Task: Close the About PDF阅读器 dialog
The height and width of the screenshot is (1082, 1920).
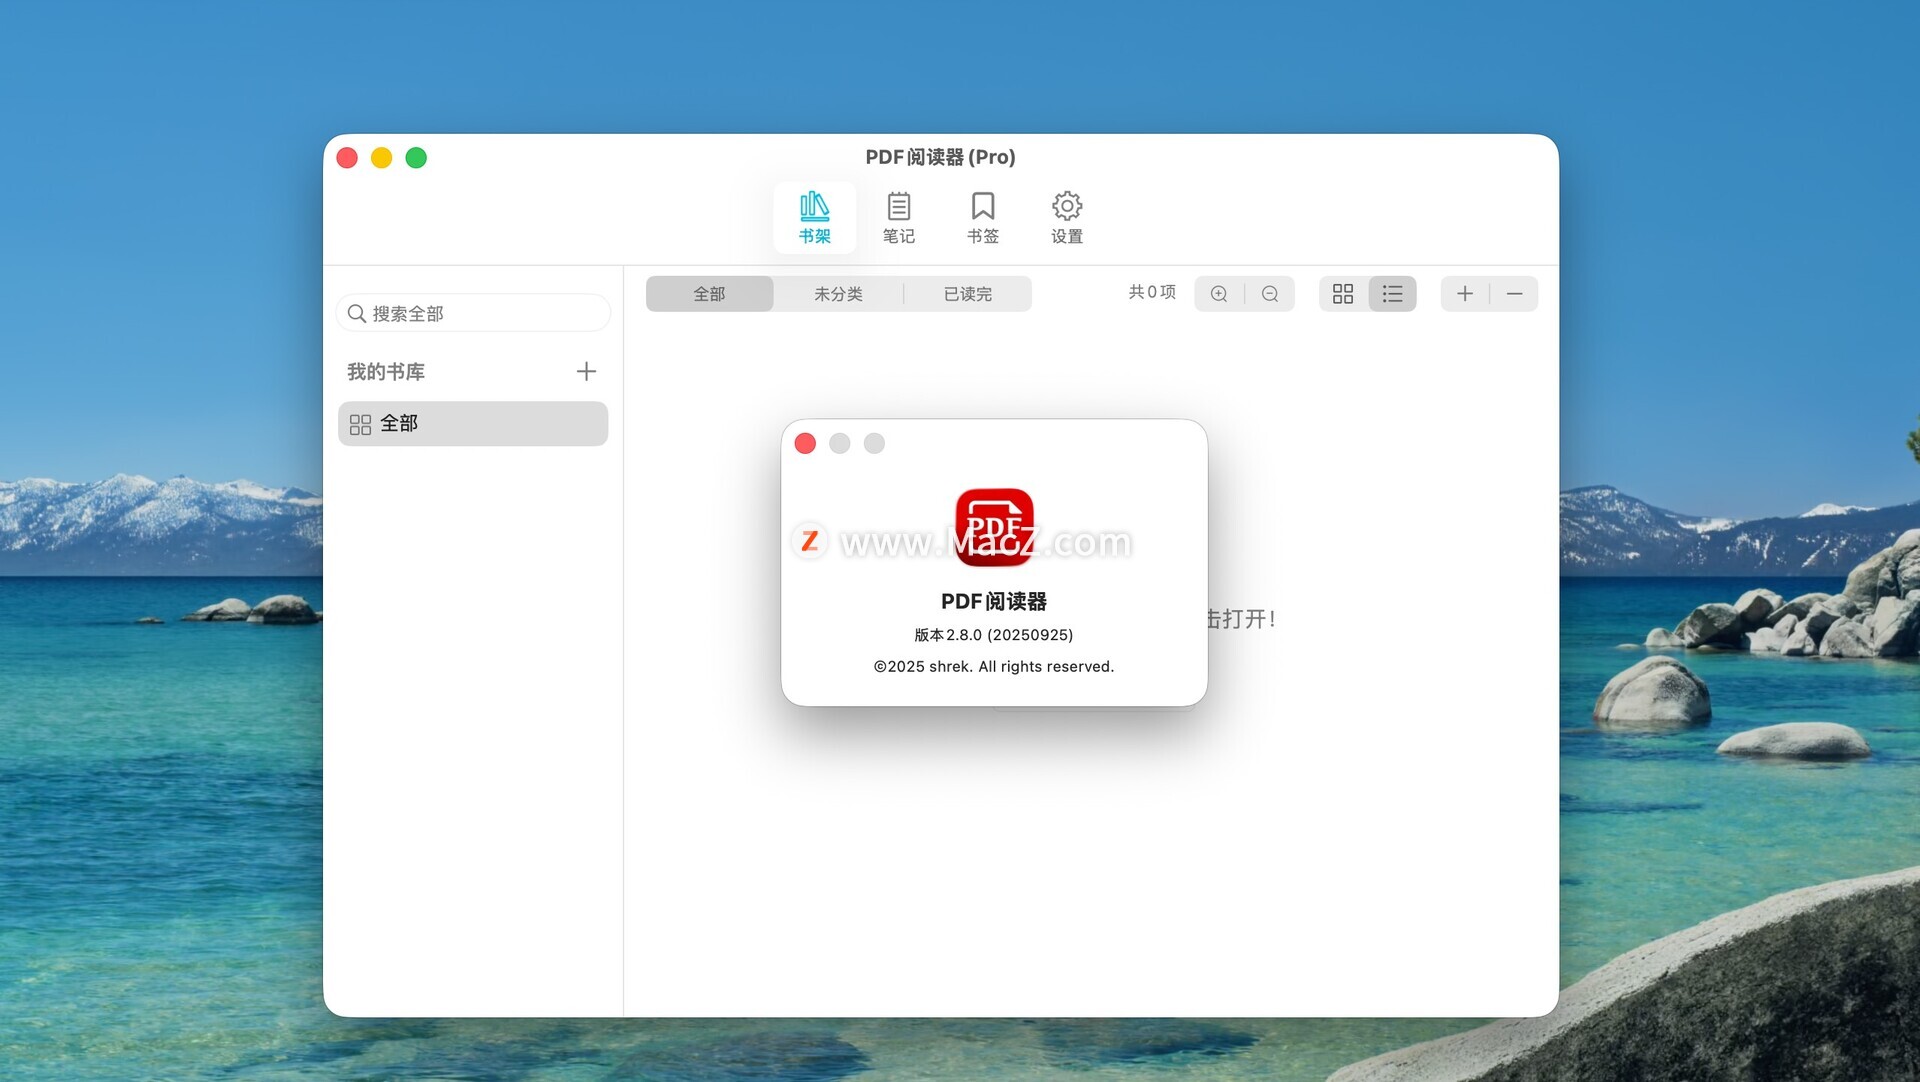Action: (x=805, y=444)
